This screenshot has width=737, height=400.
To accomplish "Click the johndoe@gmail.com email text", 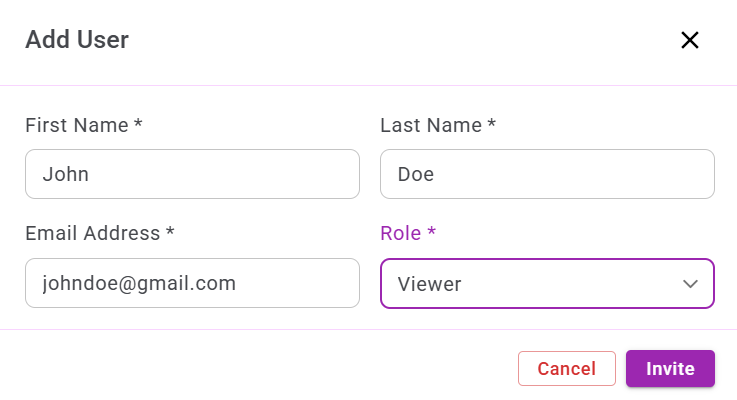I will tap(139, 283).
